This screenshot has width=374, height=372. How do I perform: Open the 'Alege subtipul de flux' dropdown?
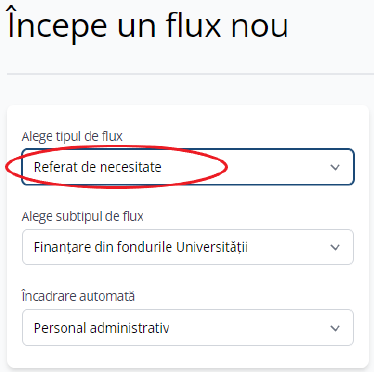[x=188, y=247]
